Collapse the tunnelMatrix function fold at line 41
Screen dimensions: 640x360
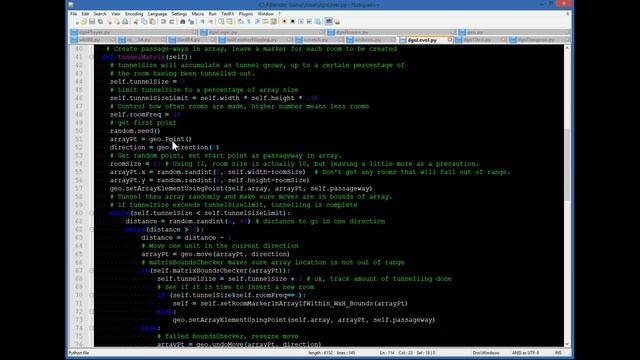[91, 57]
